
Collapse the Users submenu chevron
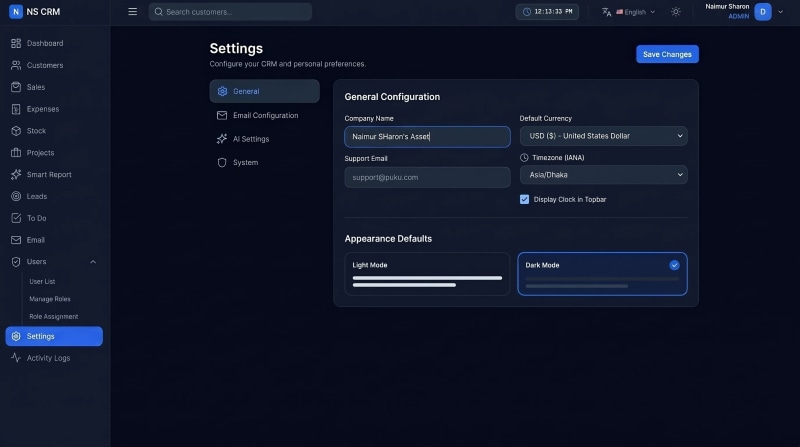(93, 262)
